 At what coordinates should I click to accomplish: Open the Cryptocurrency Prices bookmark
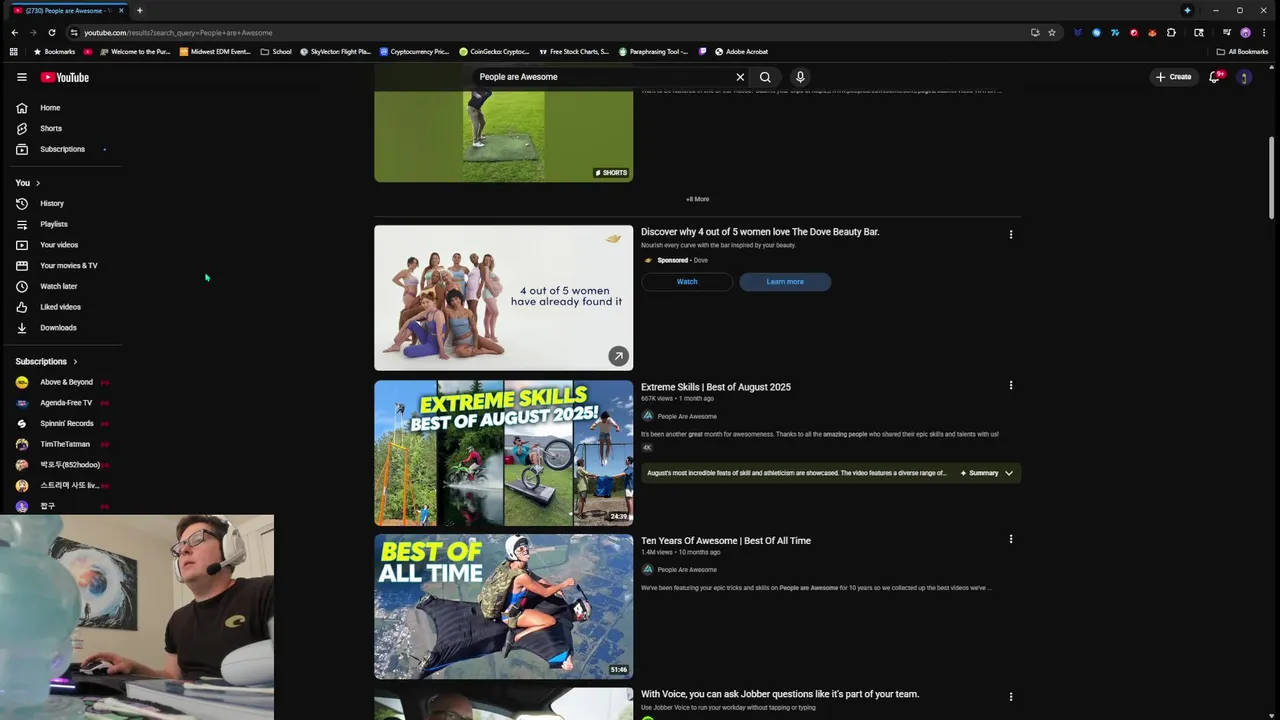[x=415, y=52]
